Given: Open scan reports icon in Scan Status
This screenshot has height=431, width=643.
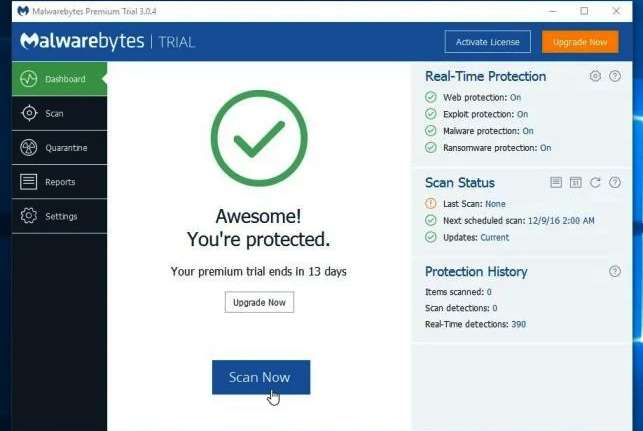Looking at the screenshot, I should pos(556,183).
